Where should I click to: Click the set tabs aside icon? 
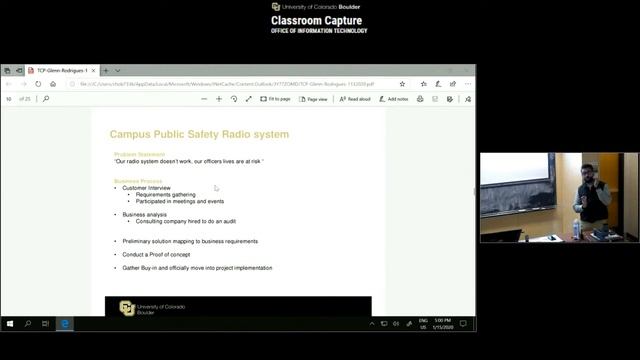(x=19, y=71)
